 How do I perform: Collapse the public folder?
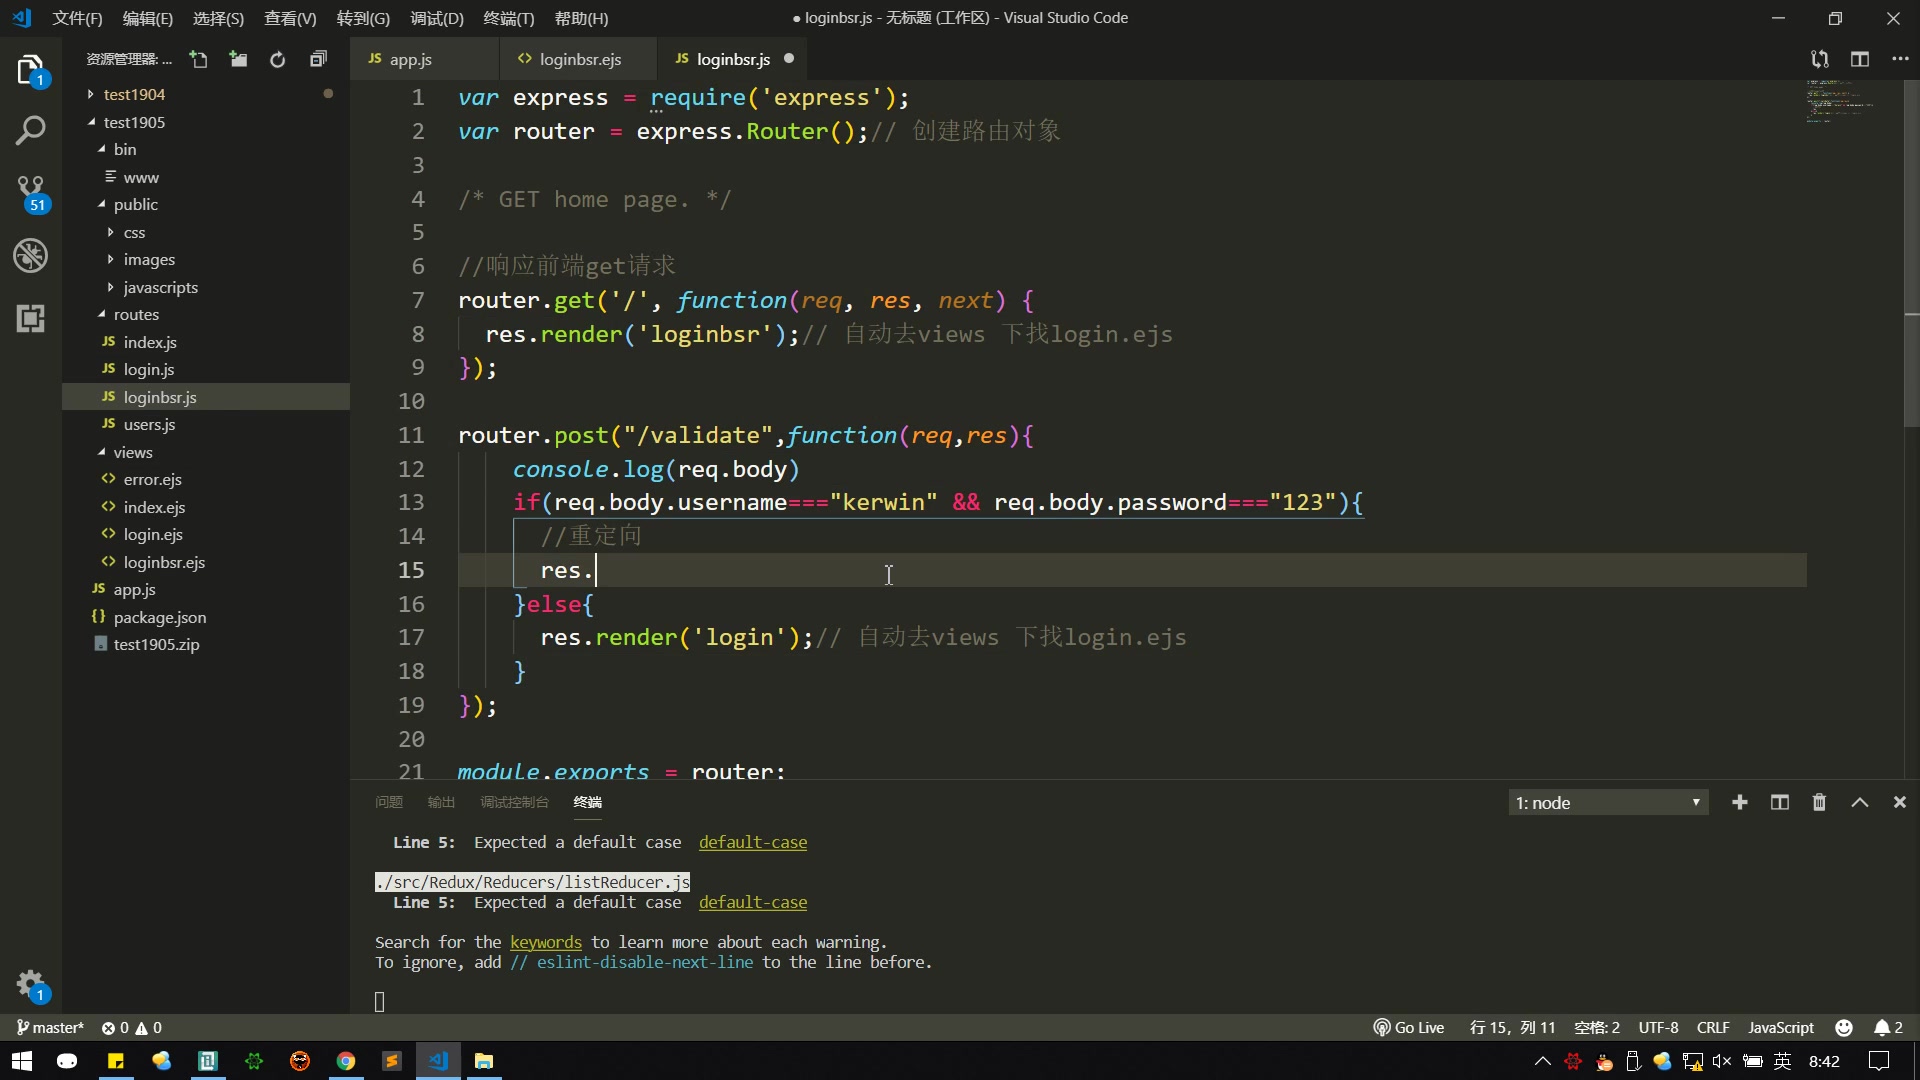click(135, 204)
